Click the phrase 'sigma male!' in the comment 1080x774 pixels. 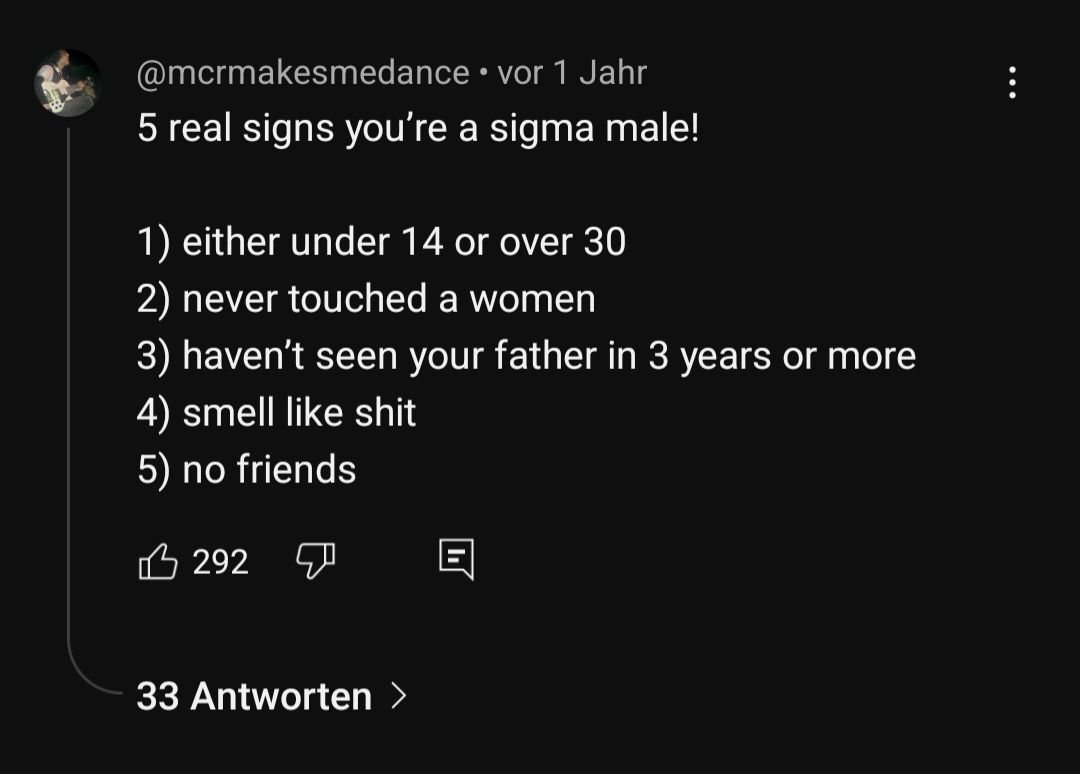[x=594, y=130]
